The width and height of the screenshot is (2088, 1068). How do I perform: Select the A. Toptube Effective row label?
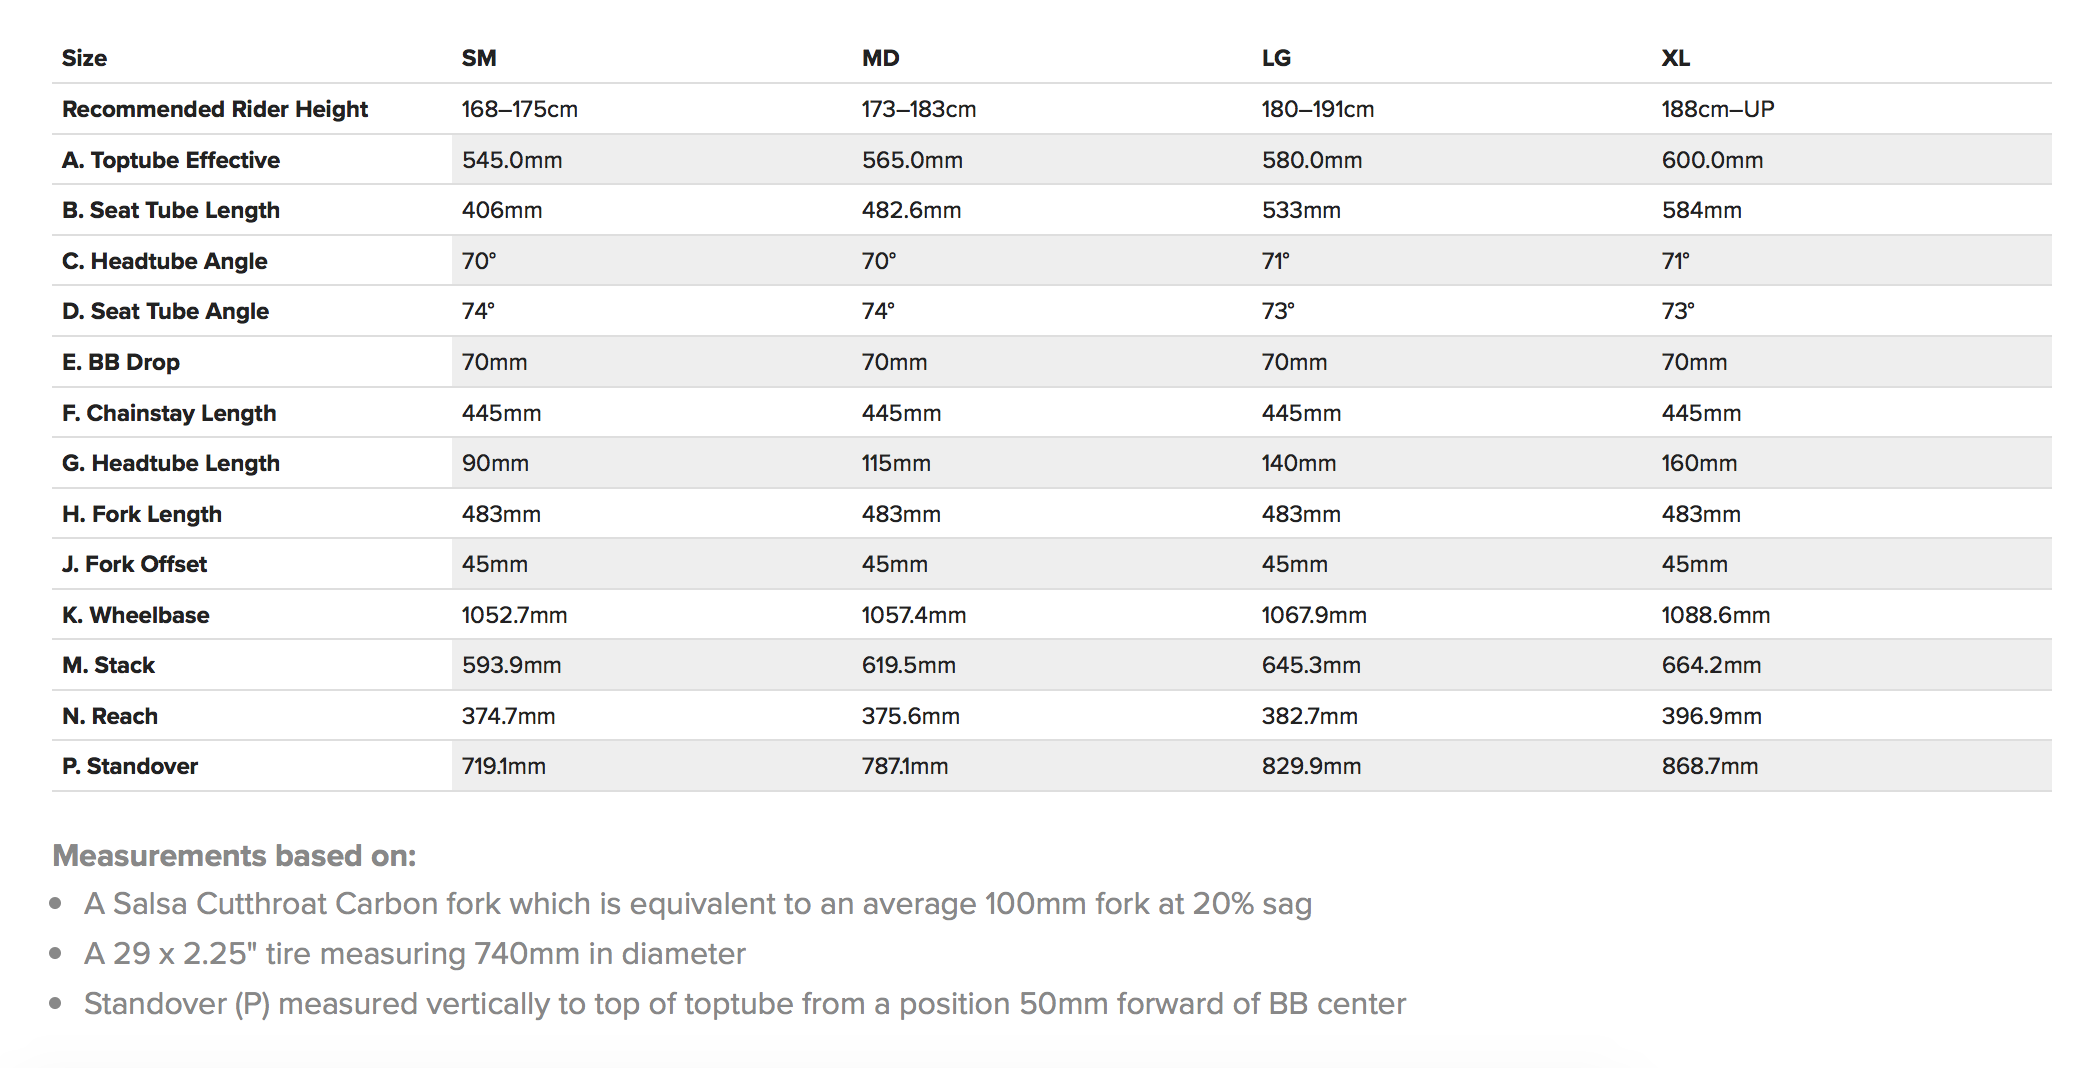pos(171,160)
